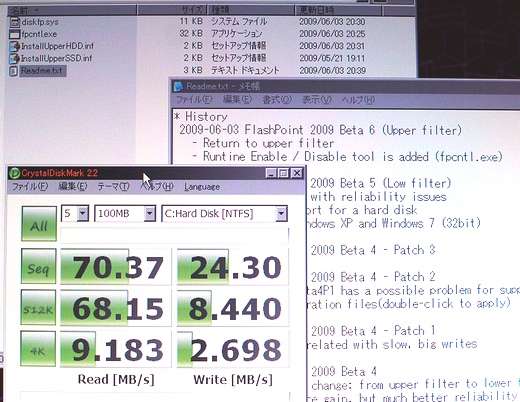Click '2009 Beta 5 (Low filter)' line
520x402 pixels.
381,183
